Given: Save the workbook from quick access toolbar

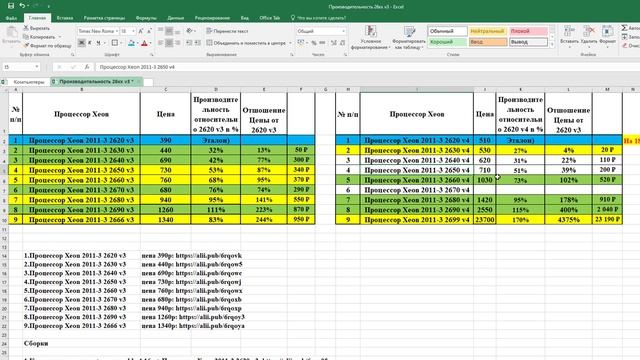Looking at the screenshot, I should [x=11, y=6].
